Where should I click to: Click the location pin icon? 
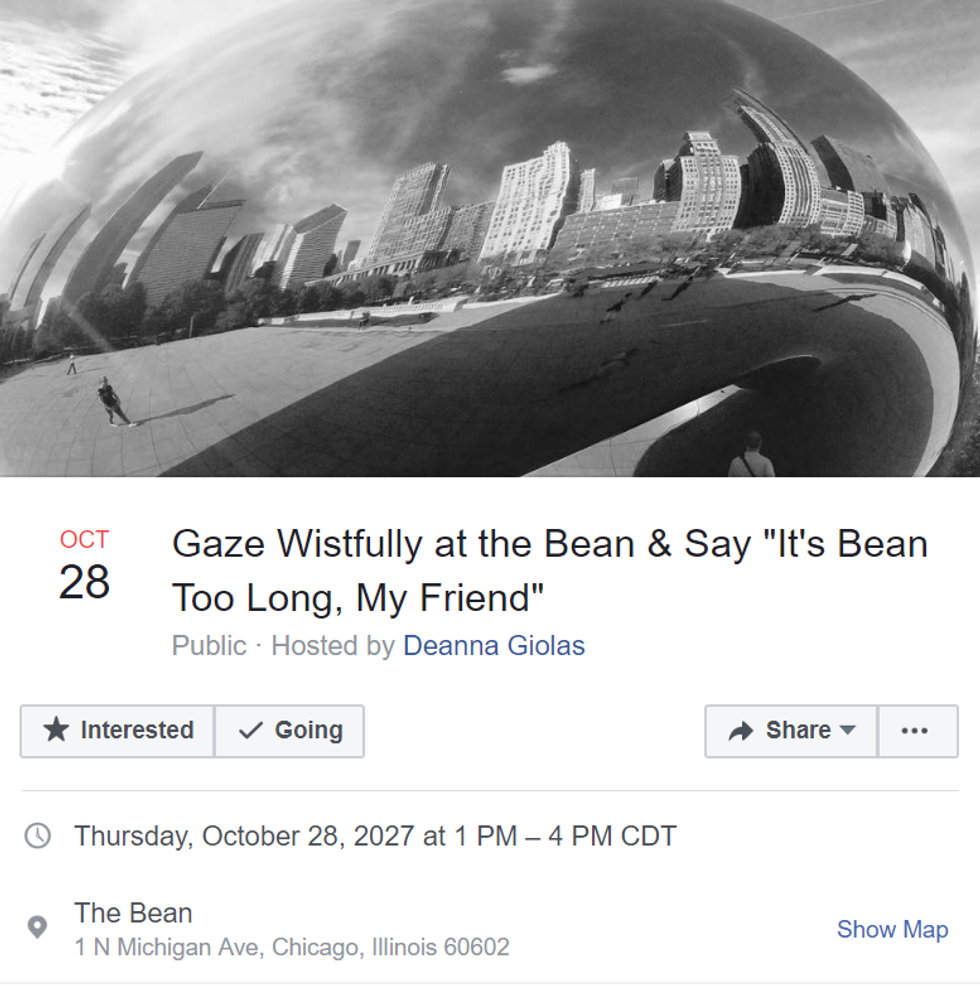(37, 928)
